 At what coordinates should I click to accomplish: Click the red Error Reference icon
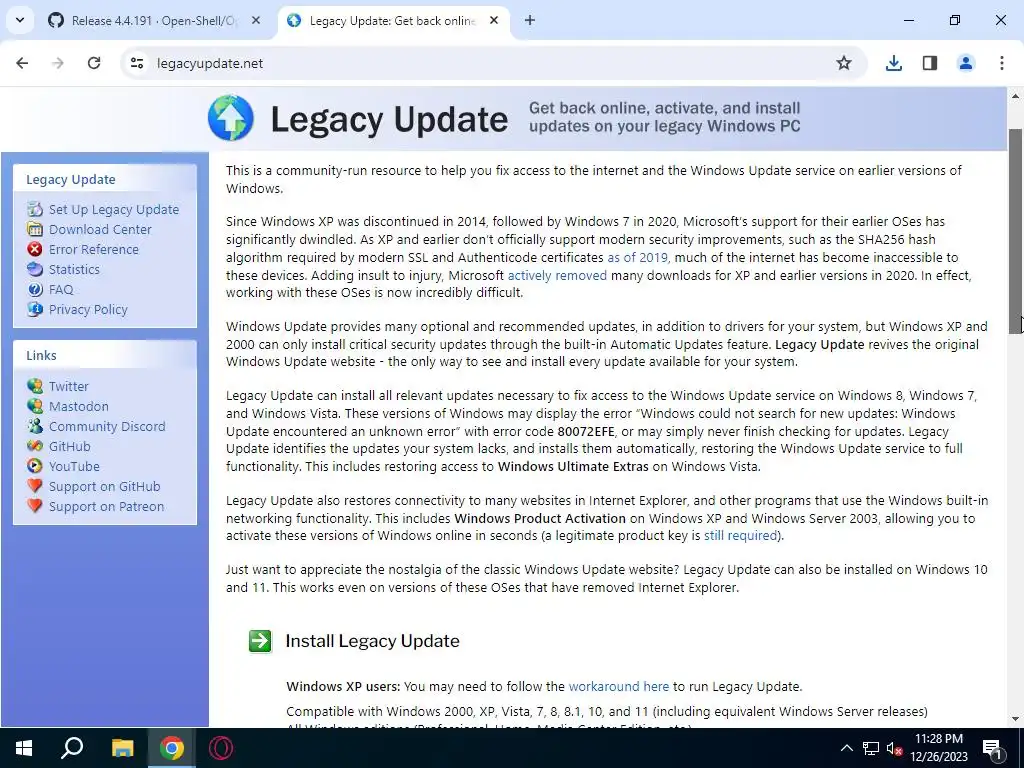click(x=35, y=249)
